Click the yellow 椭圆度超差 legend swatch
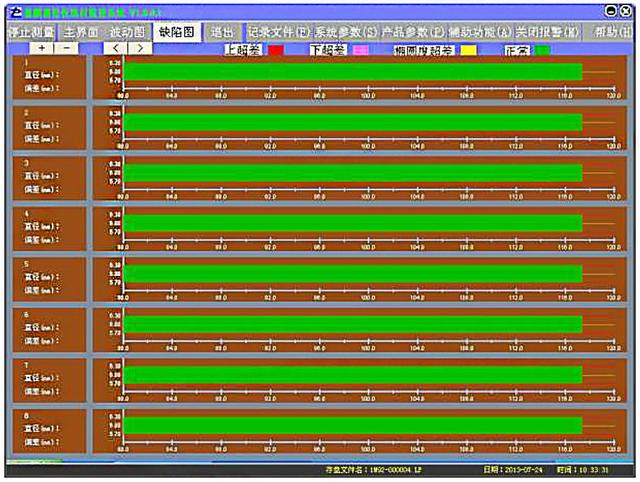 468,49
